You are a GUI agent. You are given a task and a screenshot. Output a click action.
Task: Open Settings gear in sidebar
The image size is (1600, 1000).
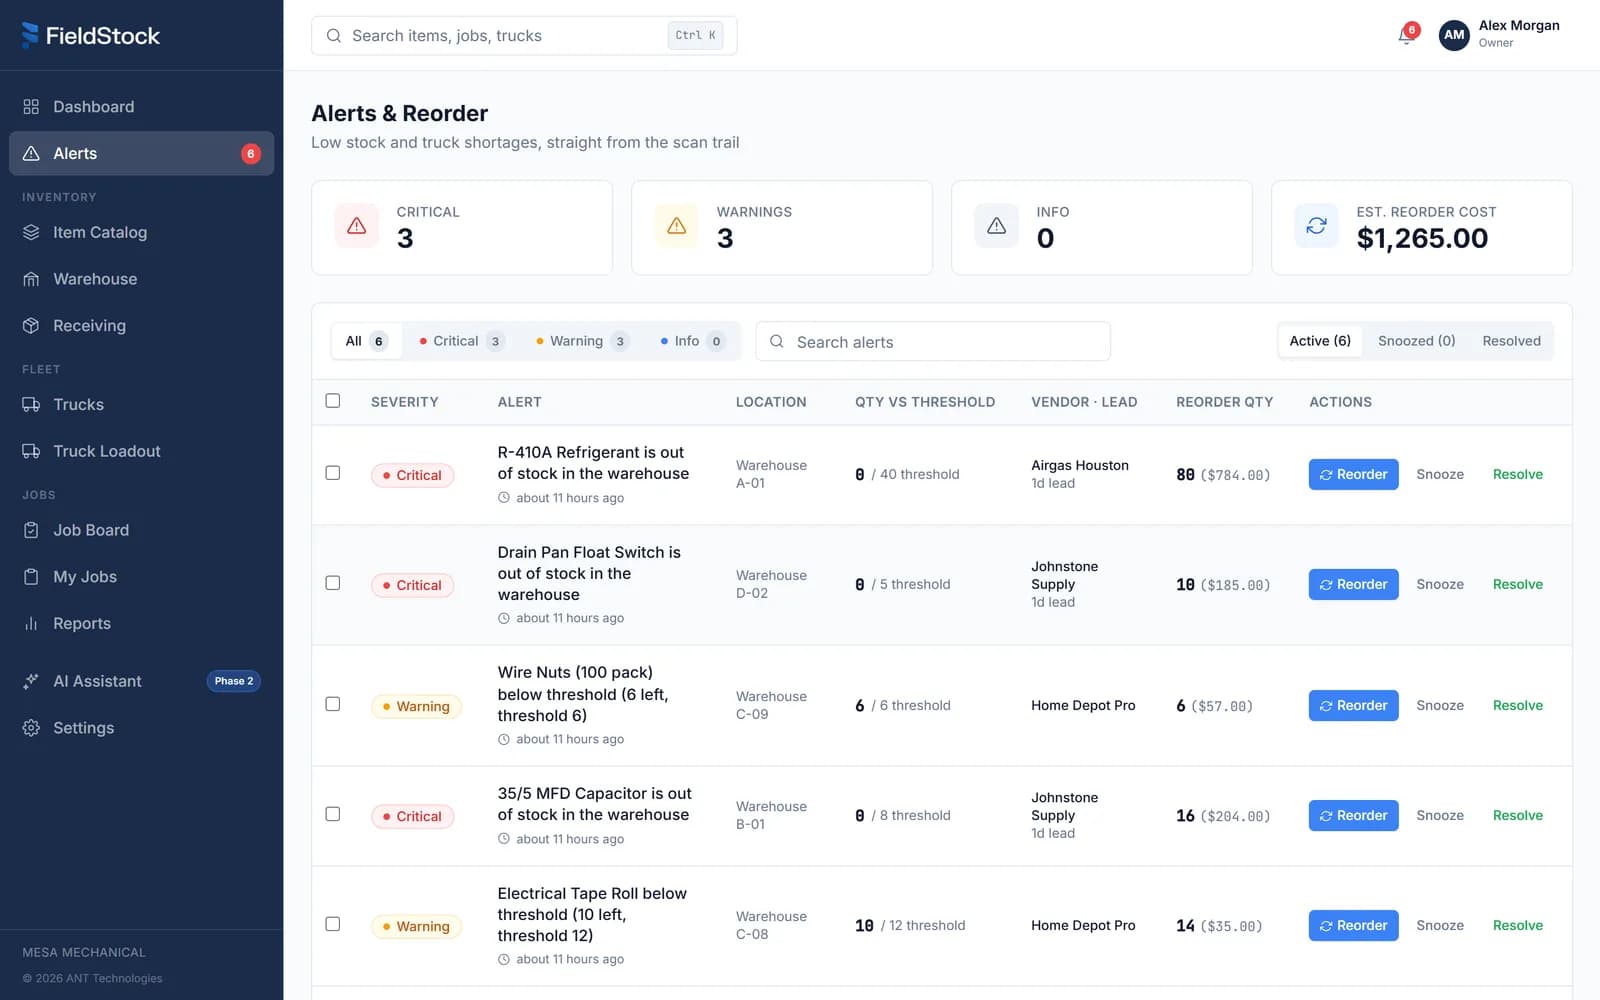coord(141,728)
